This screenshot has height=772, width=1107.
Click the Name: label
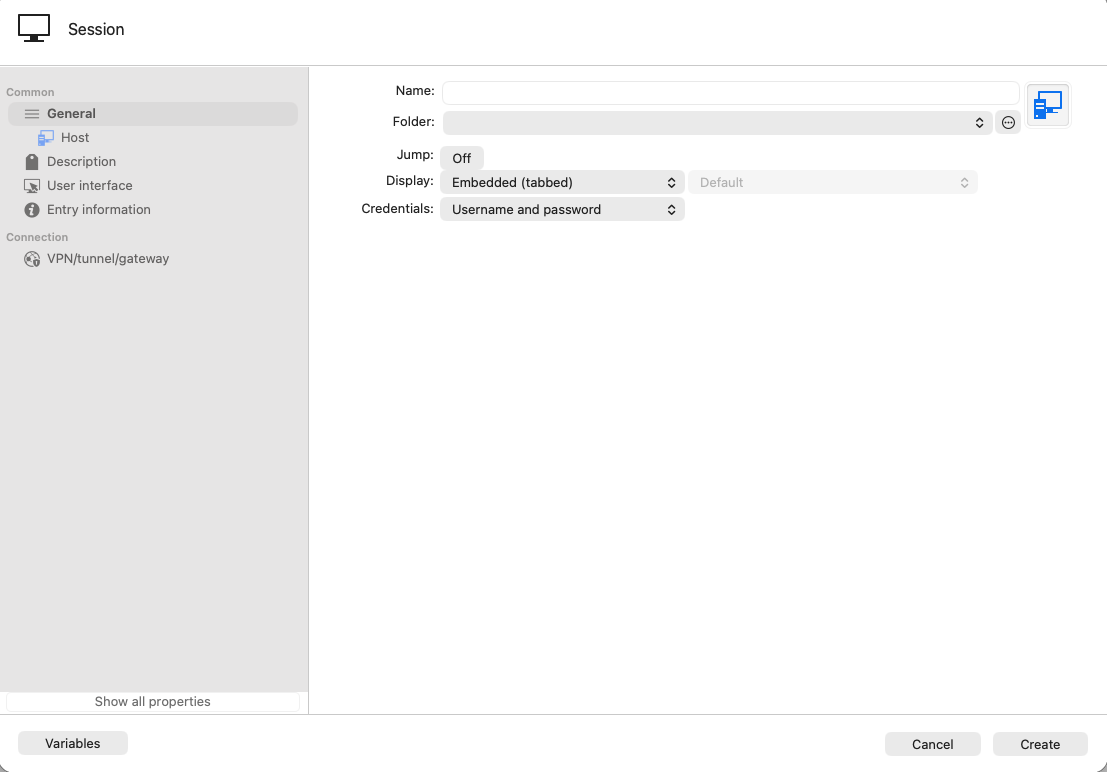pos(415,90)
